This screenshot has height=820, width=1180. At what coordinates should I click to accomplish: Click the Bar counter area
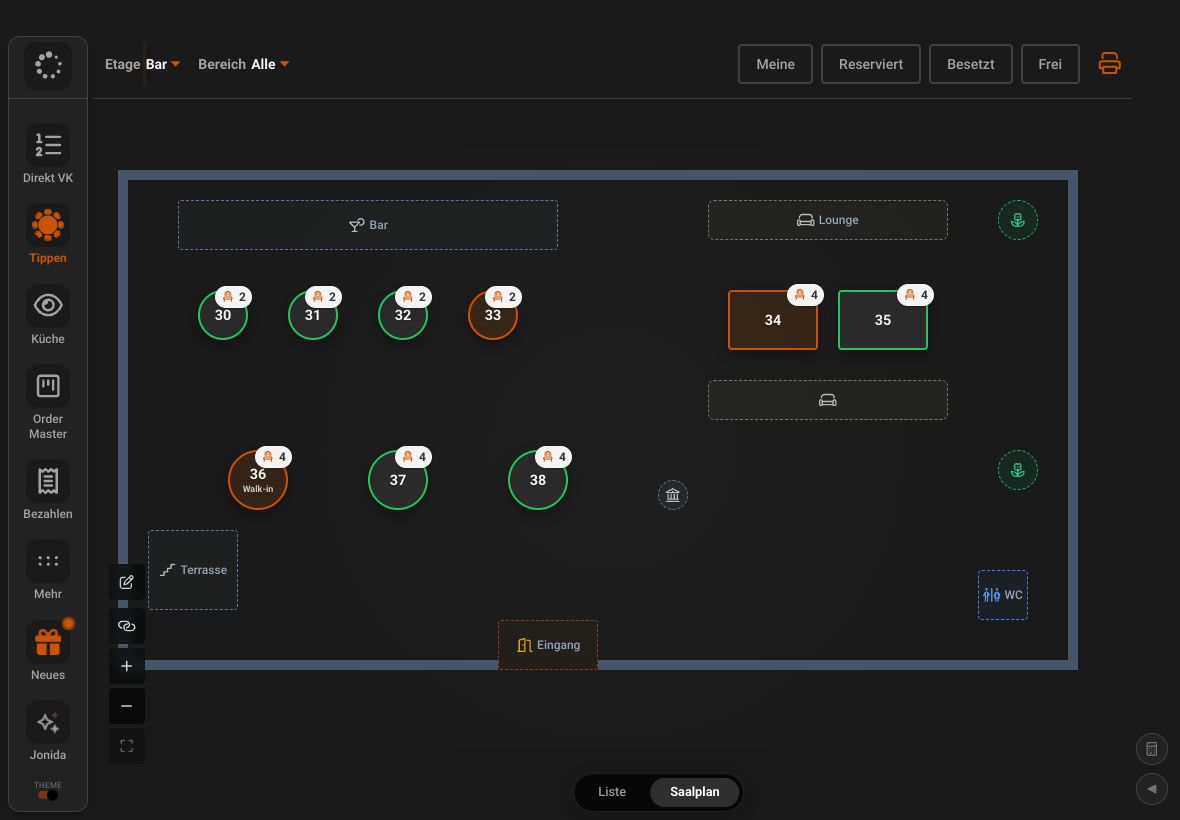[368, 225]
